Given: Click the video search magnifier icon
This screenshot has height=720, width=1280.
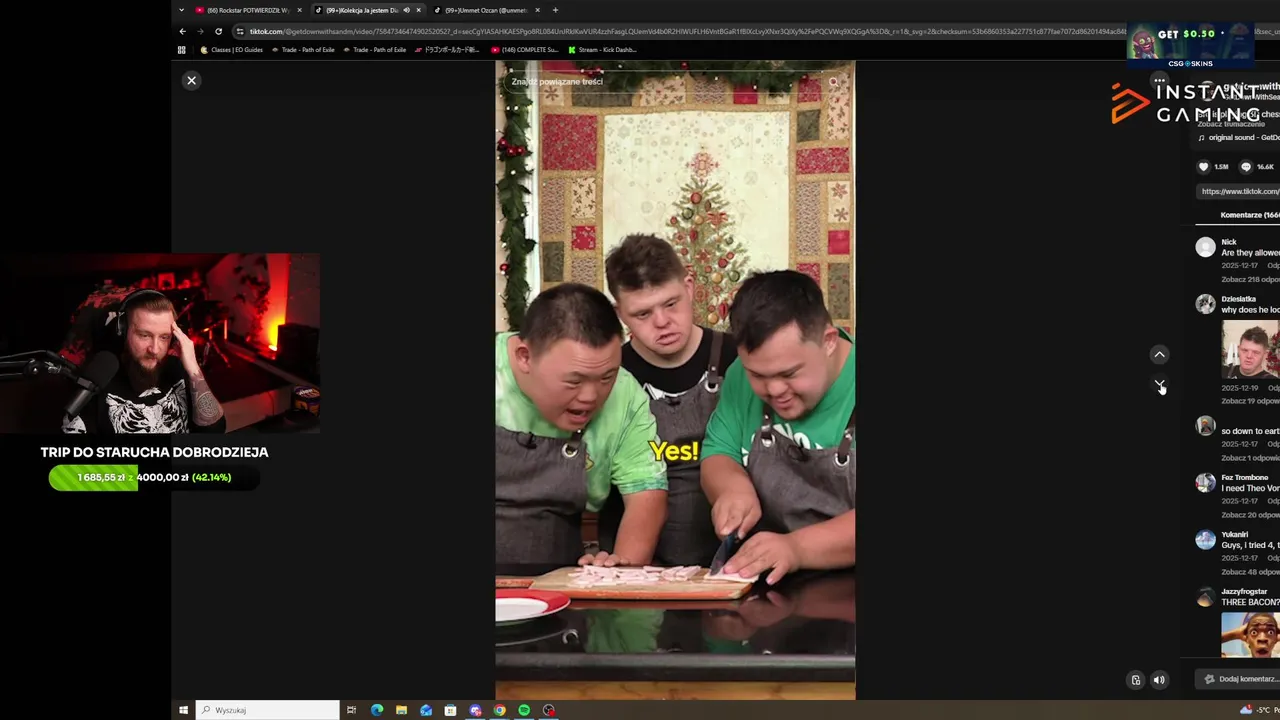Looking at the screenshot, I should [833, 82].
